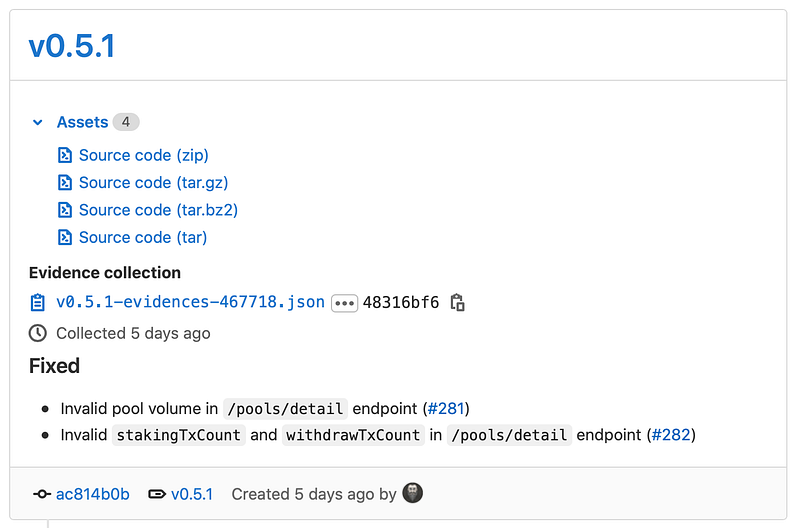Viewport: 800px width, 528px height.
Task: Copy the 48316bf6 hash with the clipboard icon
Action: click(x=457, y=302)
